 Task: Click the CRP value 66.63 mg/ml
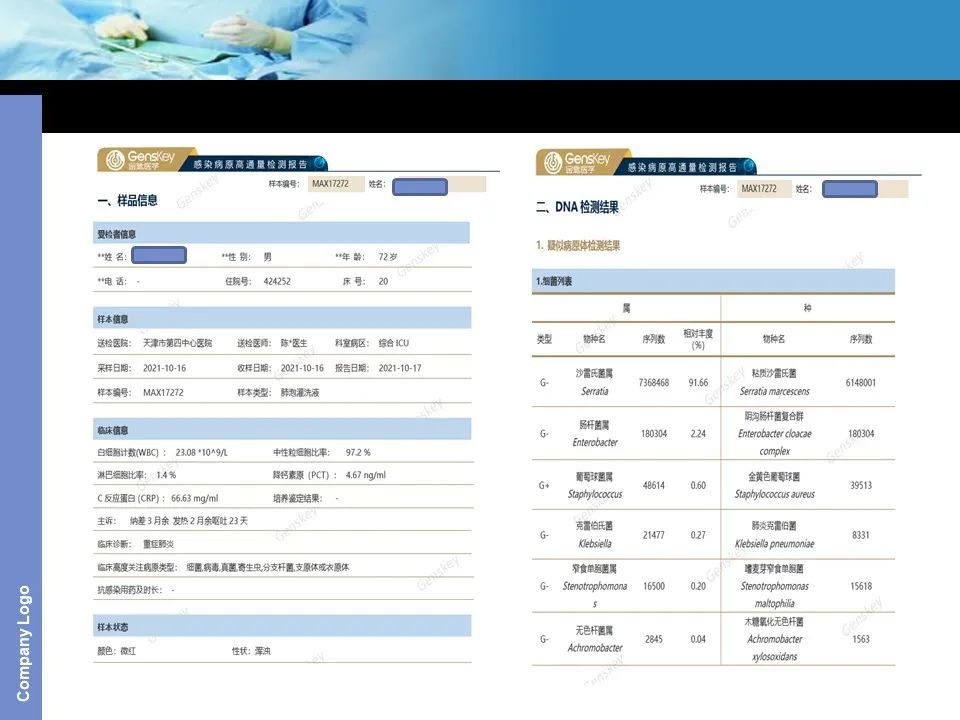click(195, 498)
